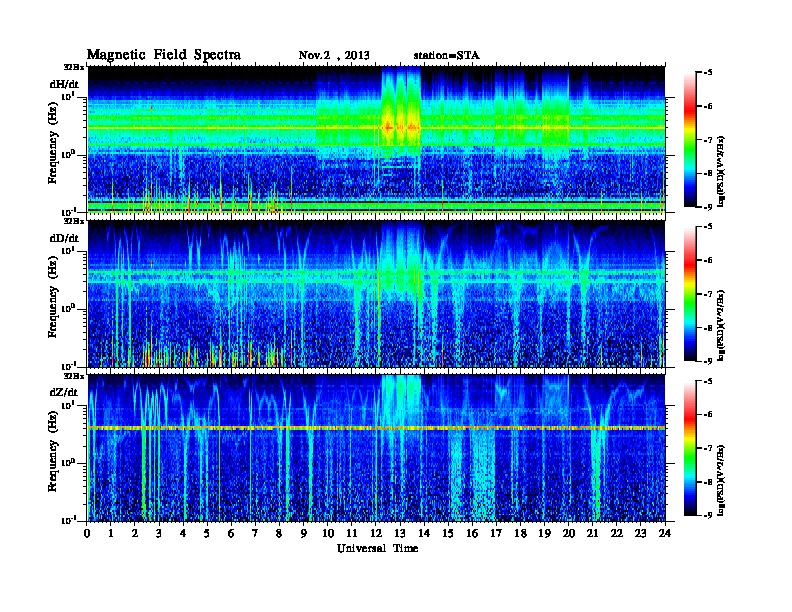Click hour "9" on the Universal Time axis
792x612 pixels.
[304, 533]
